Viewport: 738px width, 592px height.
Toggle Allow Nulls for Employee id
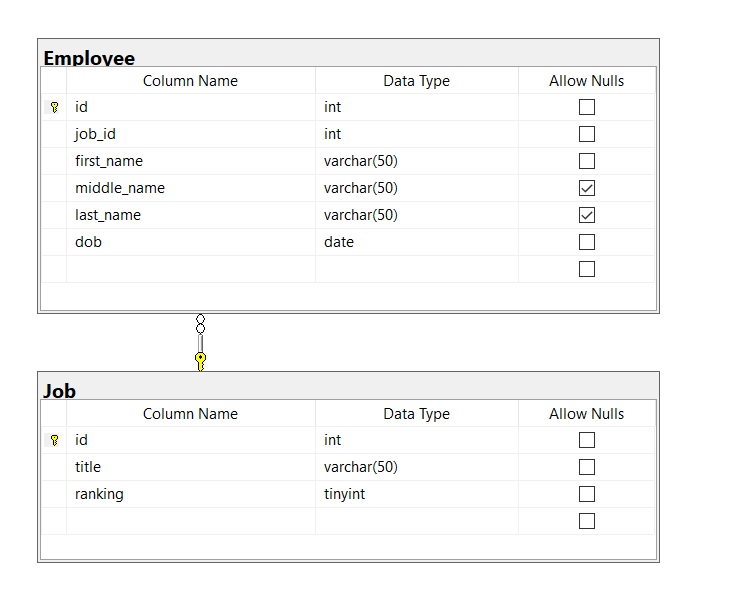(x=586, y=107)
